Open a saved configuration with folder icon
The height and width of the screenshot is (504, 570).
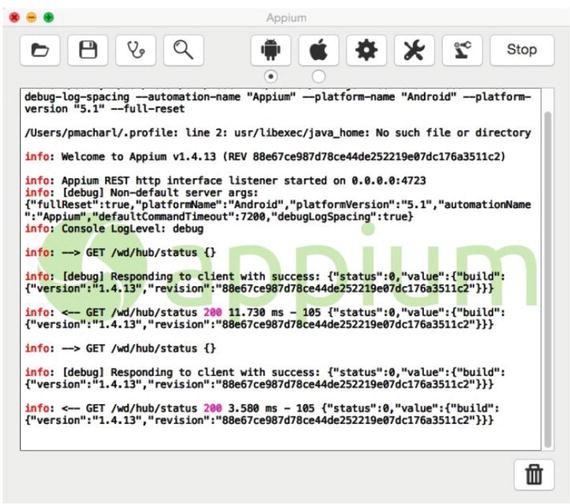pos(40,50)
